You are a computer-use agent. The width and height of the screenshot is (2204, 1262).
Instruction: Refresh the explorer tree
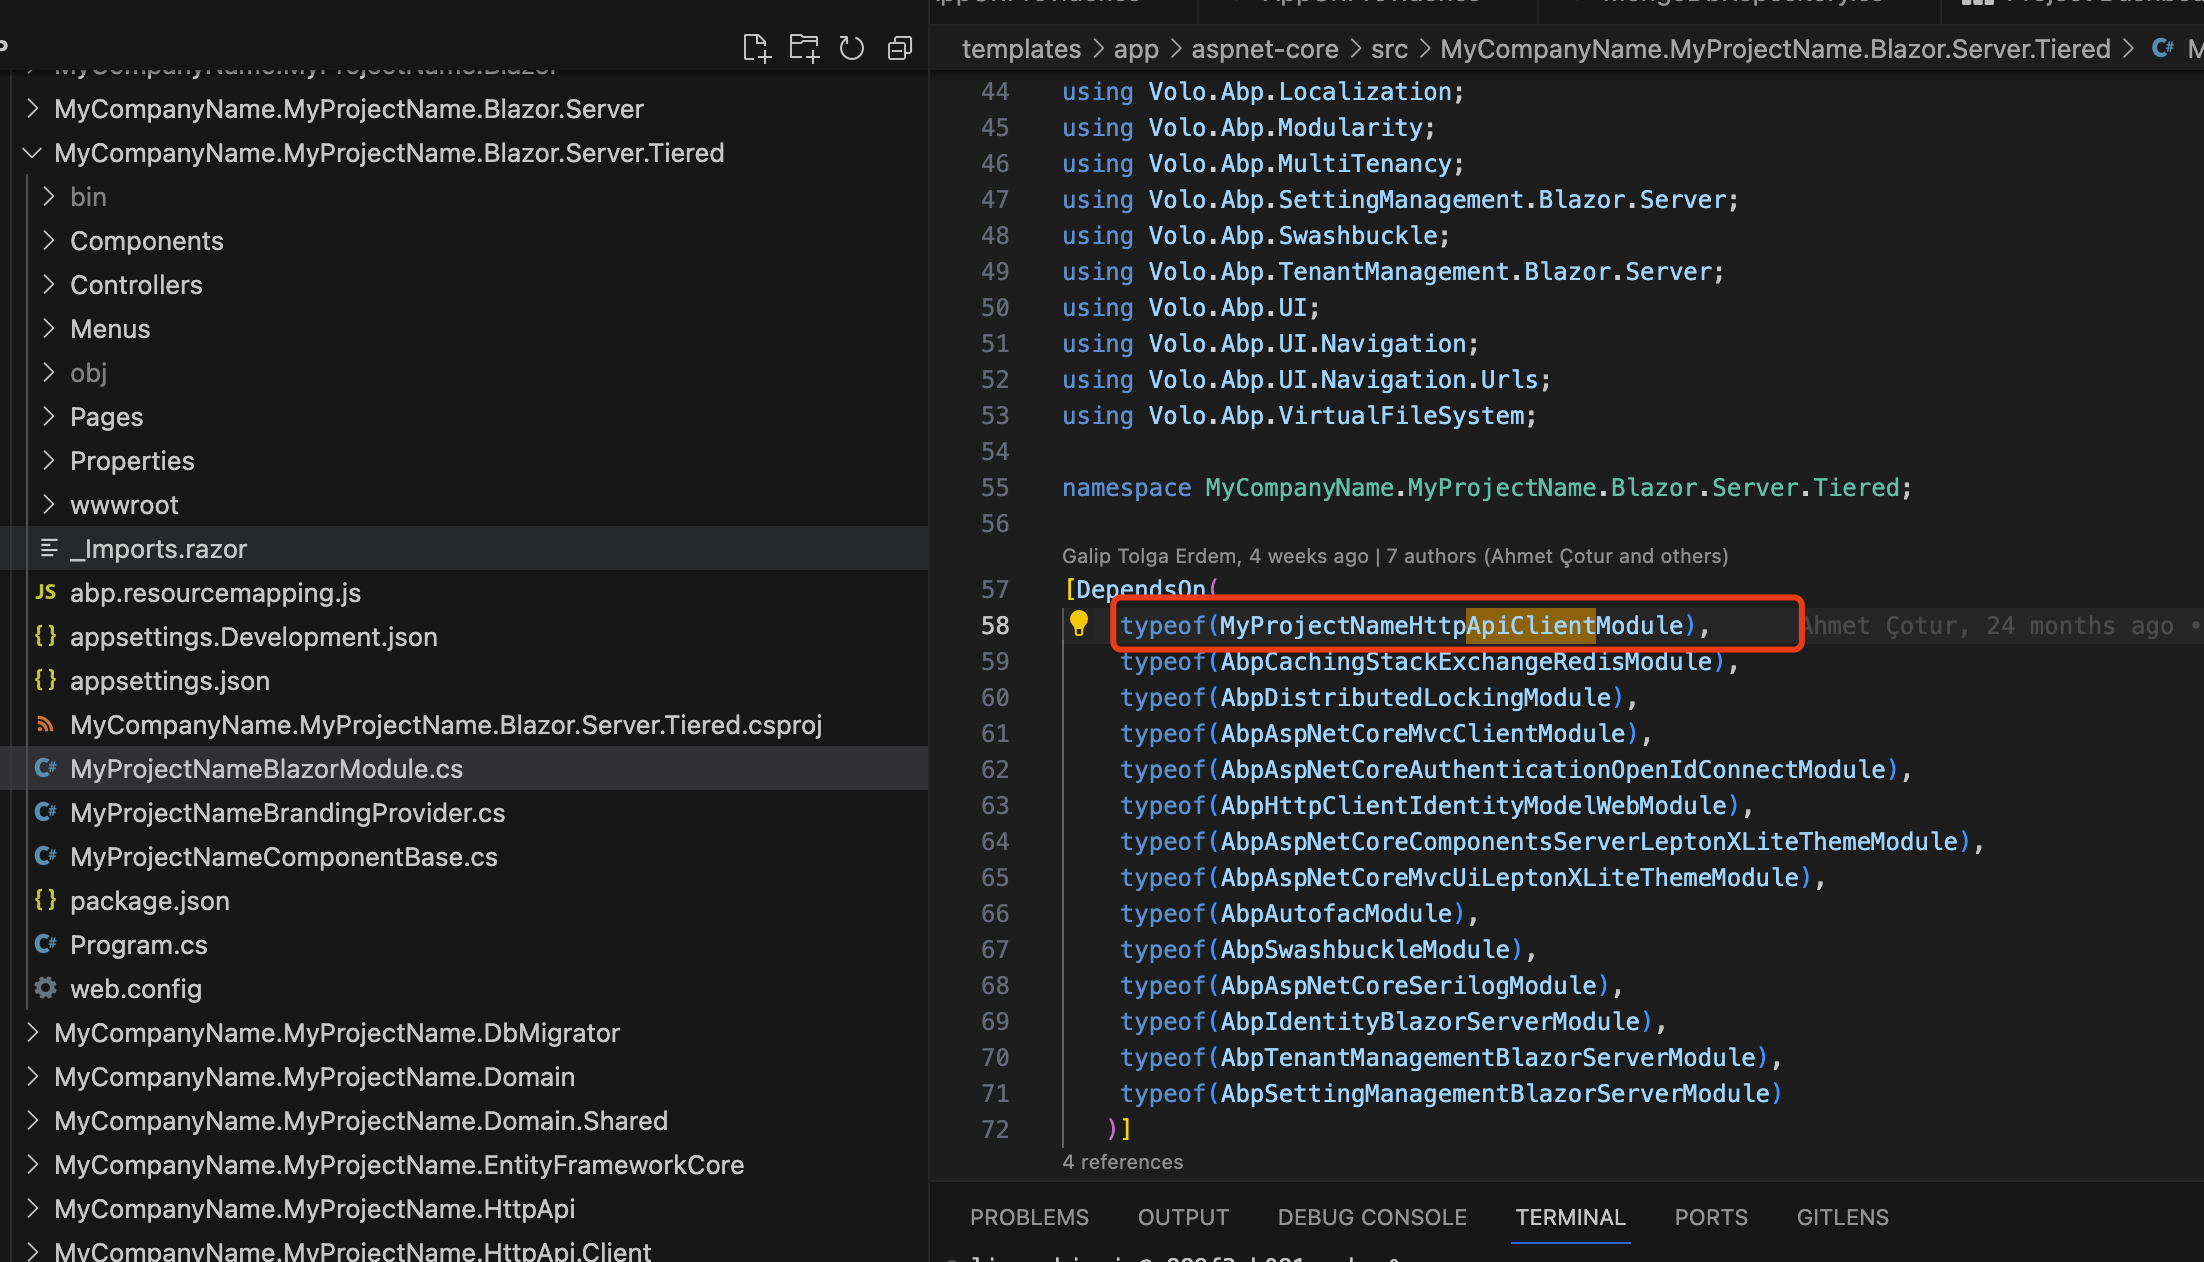click(x=852, y=48)
